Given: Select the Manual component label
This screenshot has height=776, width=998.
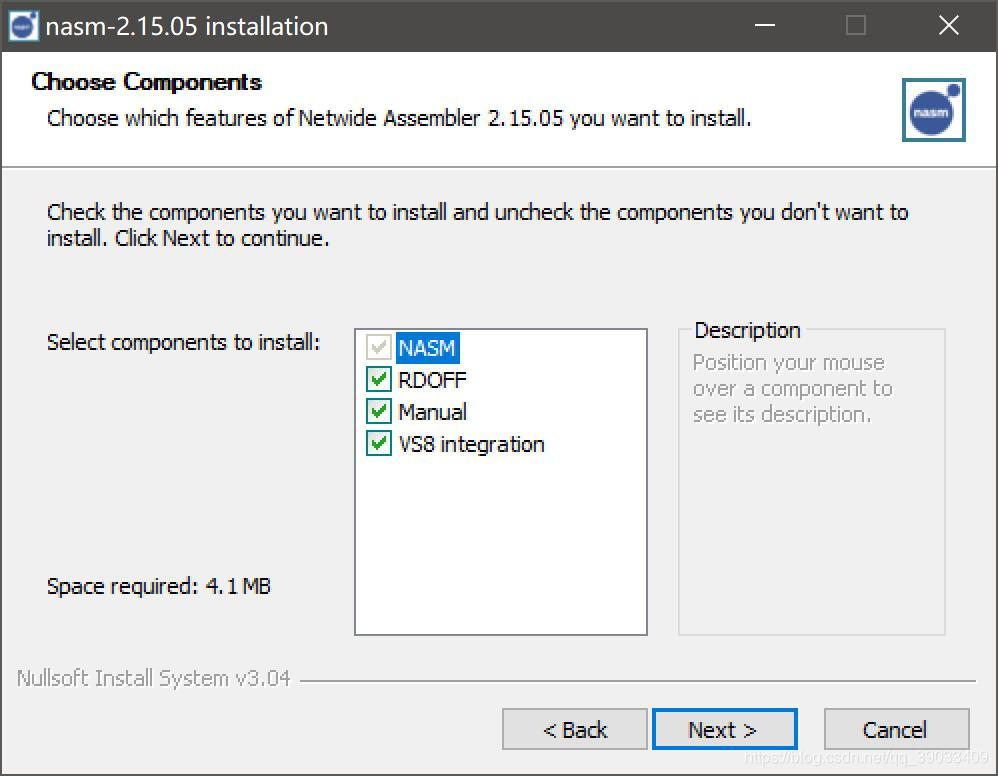Looking at the screenshot, I should [432, 412].
